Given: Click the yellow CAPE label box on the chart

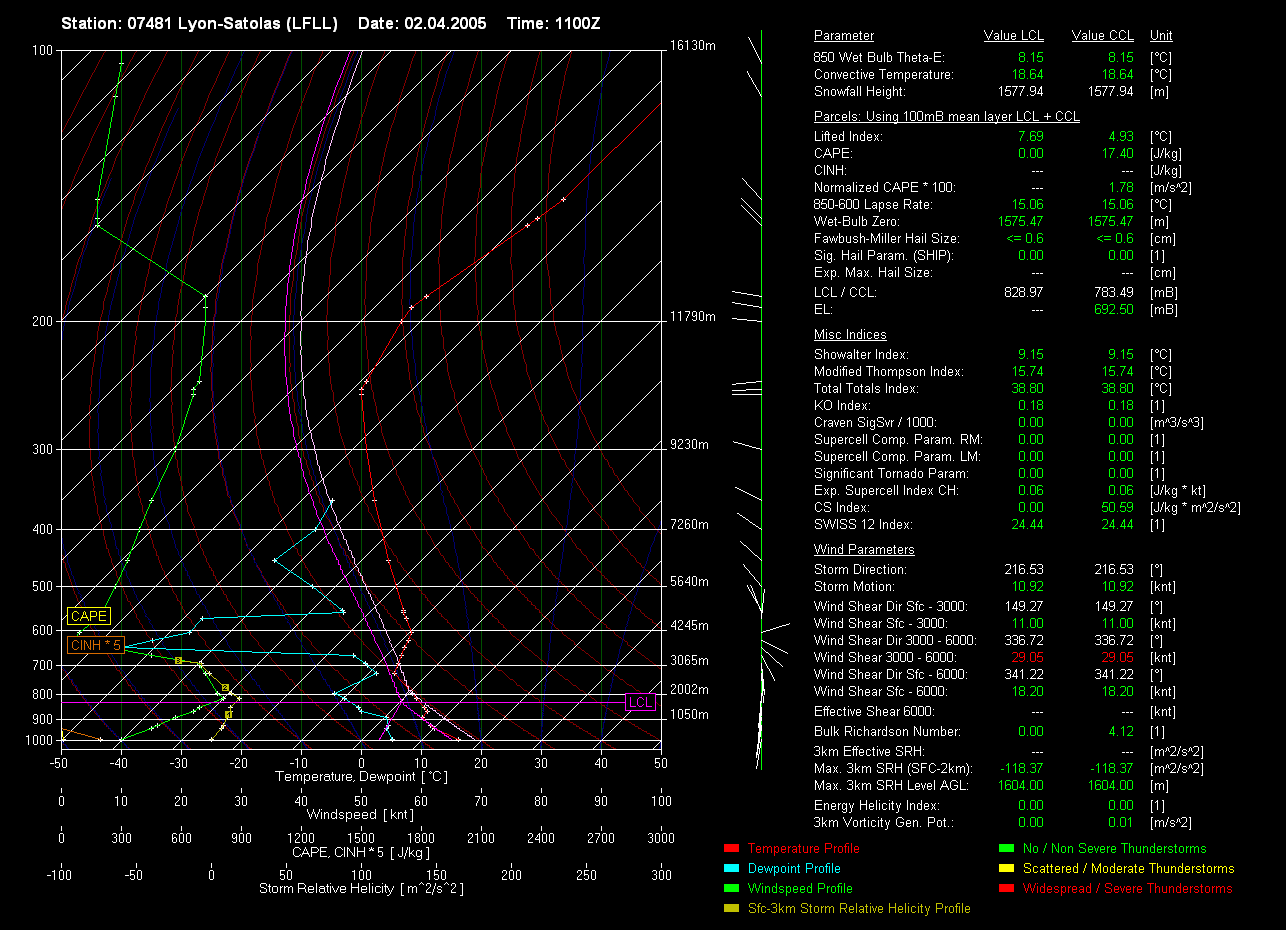Looking at the screenshot, I should [88, 616].
